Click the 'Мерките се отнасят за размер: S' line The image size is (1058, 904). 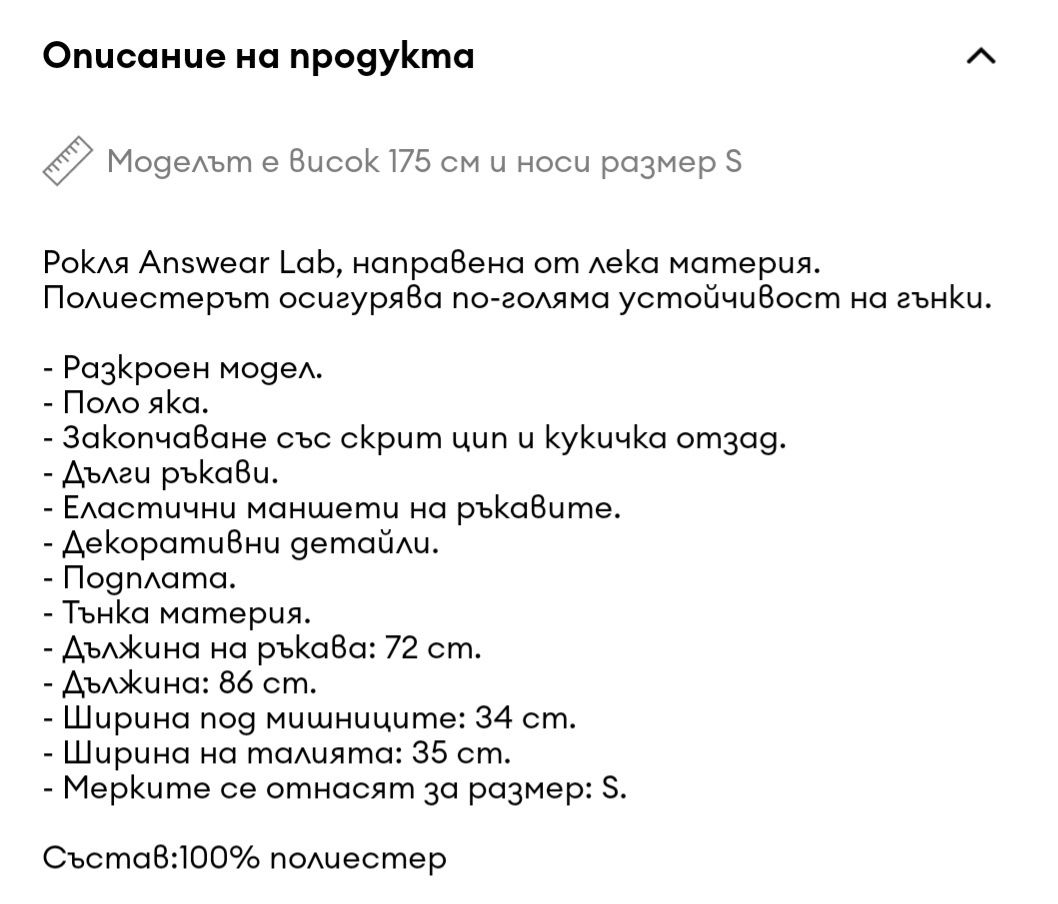point(335,789)
